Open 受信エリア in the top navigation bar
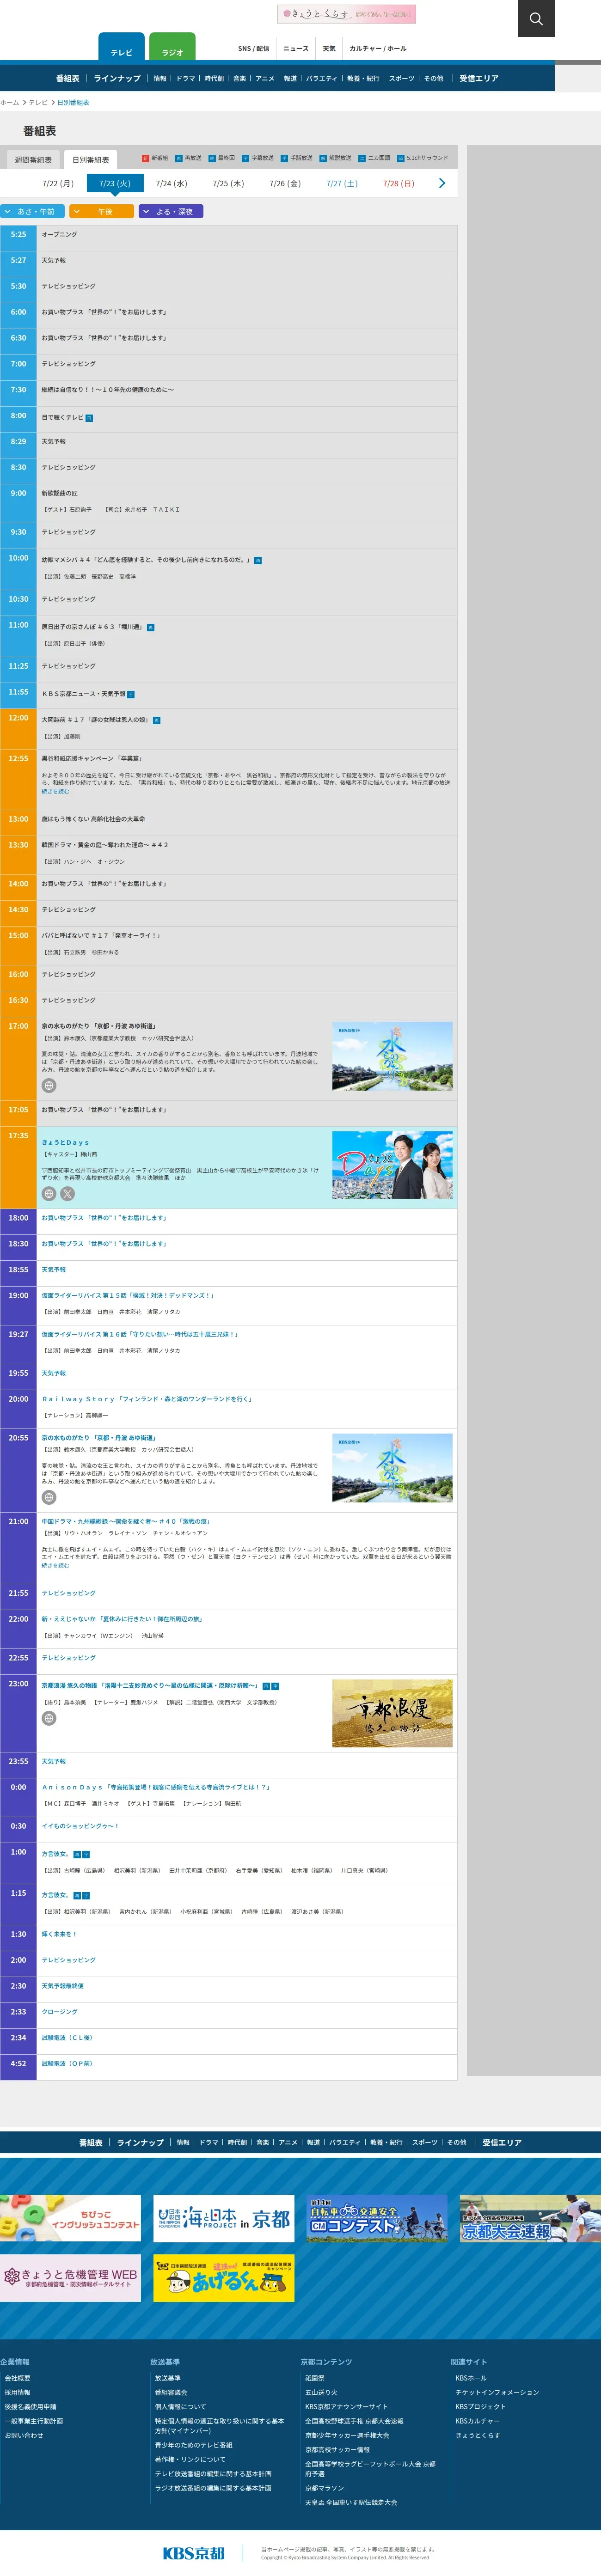 pyautogui.click(x=479, y=78)
